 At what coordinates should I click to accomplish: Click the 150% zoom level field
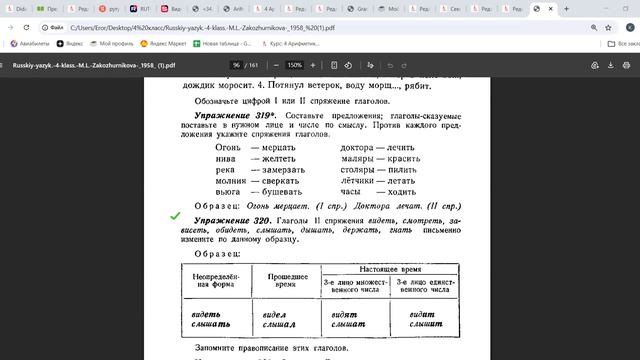click(294, 65)
